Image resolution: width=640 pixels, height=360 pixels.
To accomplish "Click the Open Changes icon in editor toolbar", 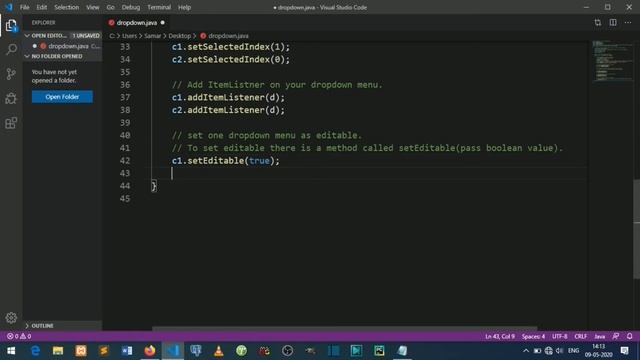I will click(x=598, y=23).
